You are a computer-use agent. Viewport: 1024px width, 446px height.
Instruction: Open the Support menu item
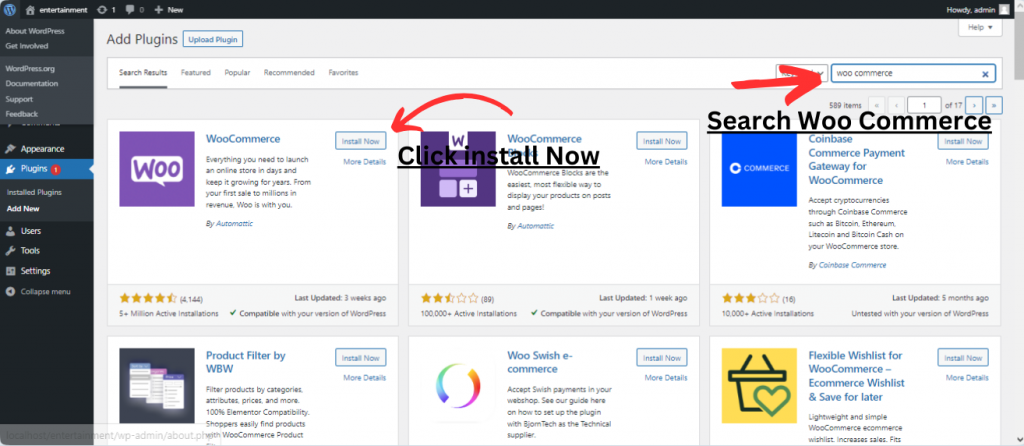click(19, 99)
